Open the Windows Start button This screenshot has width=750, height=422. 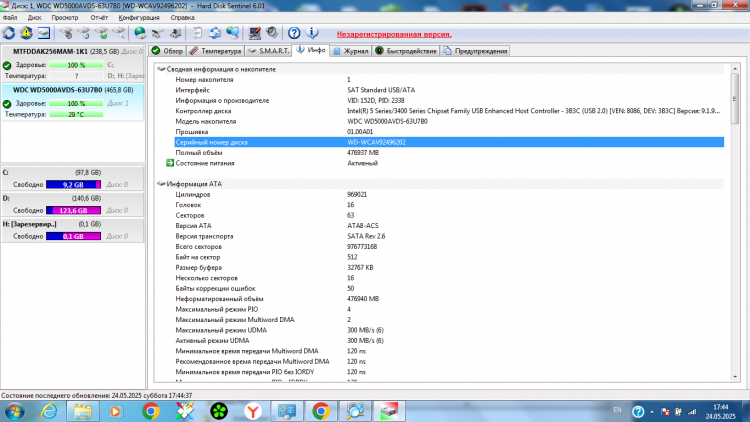[14, 411]
